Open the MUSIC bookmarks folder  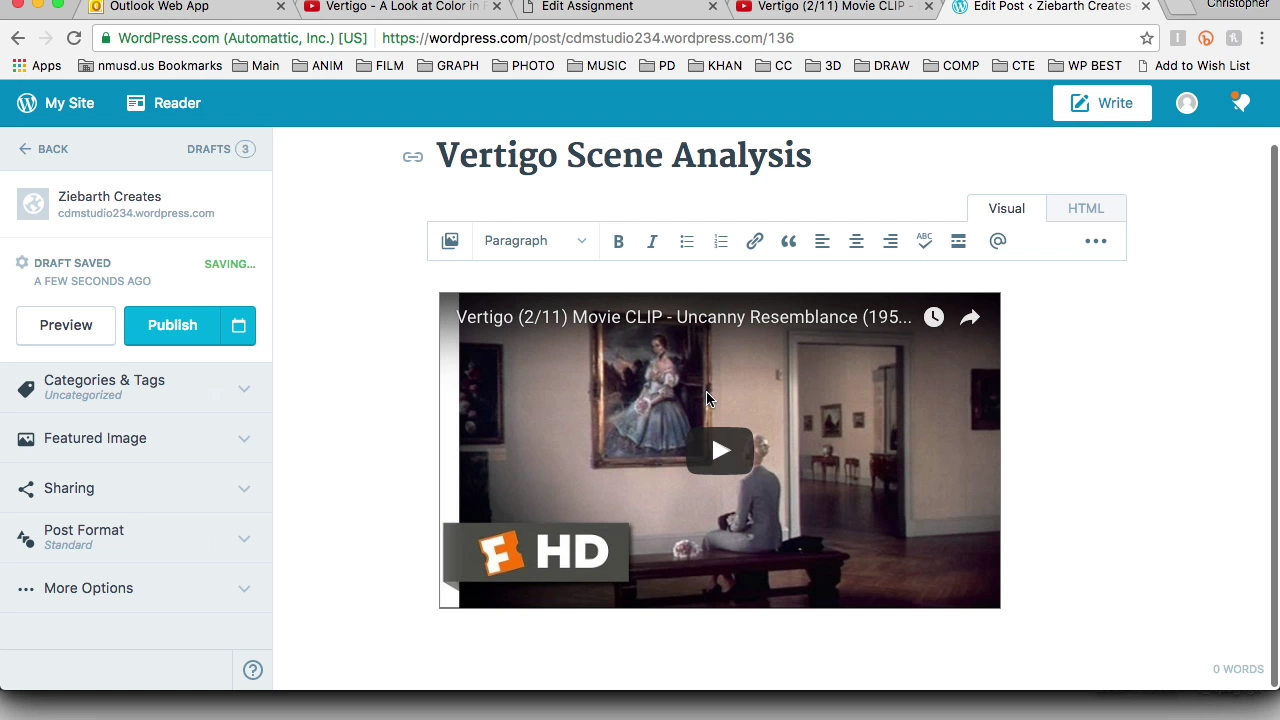pyautogui.click(x=596, y=66)
